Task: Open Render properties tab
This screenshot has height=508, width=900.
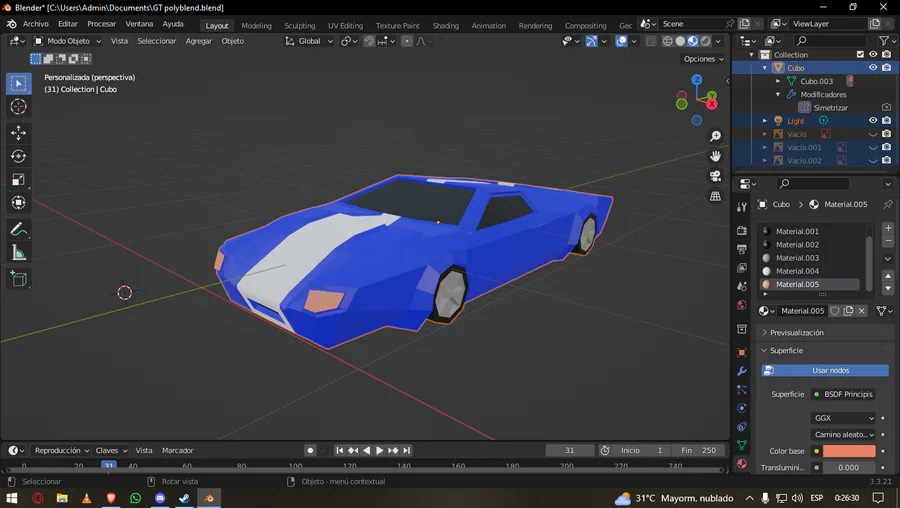Action: [742, 231]
